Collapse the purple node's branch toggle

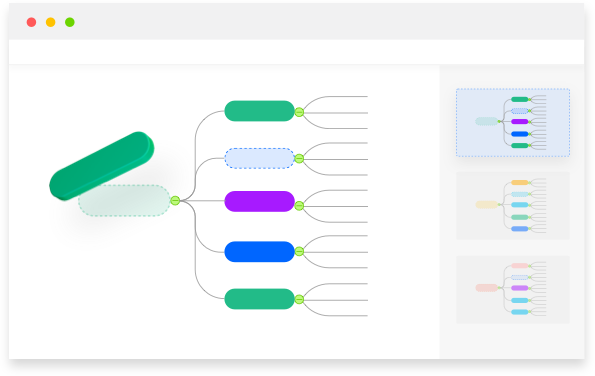pos(299,206)
